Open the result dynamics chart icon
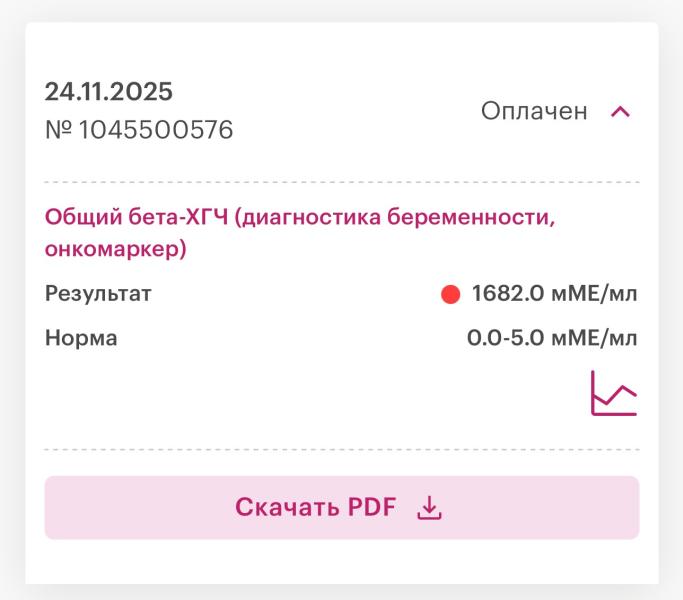 [x=613, y=393]
